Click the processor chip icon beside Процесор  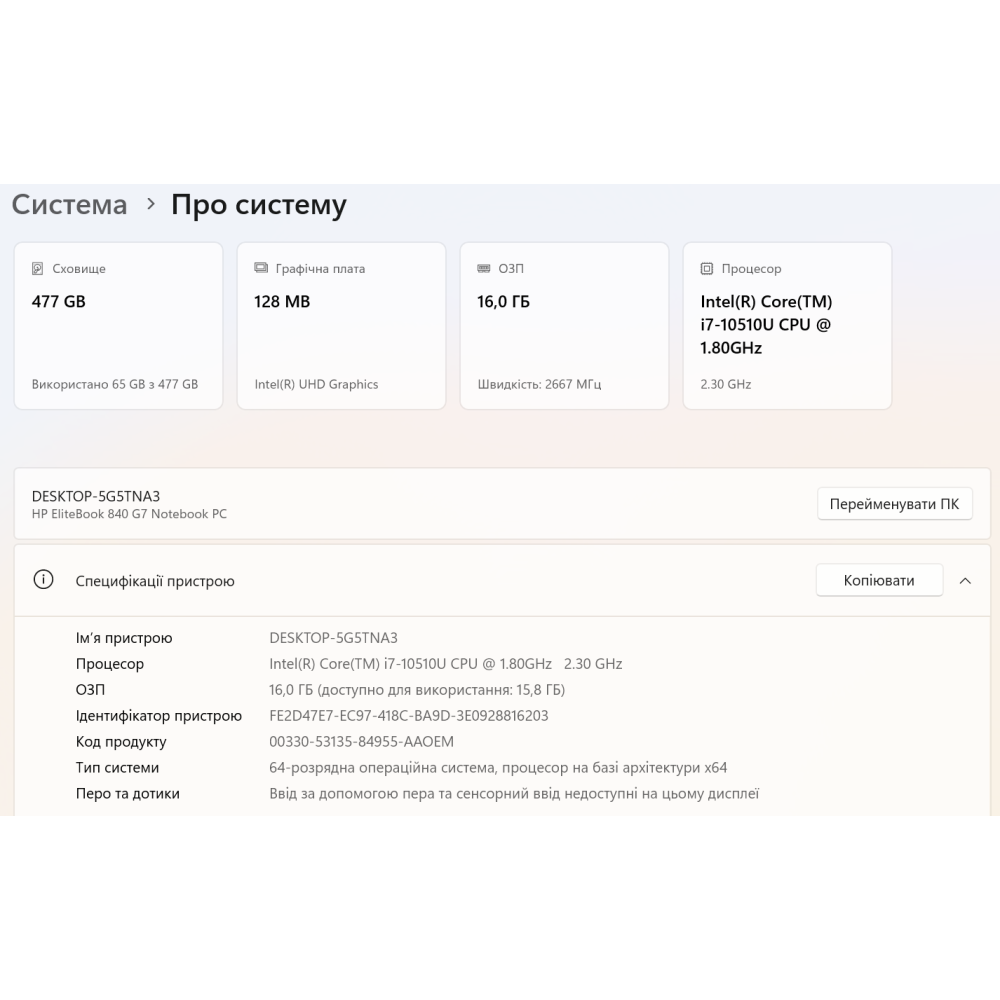tap(707, 269)
